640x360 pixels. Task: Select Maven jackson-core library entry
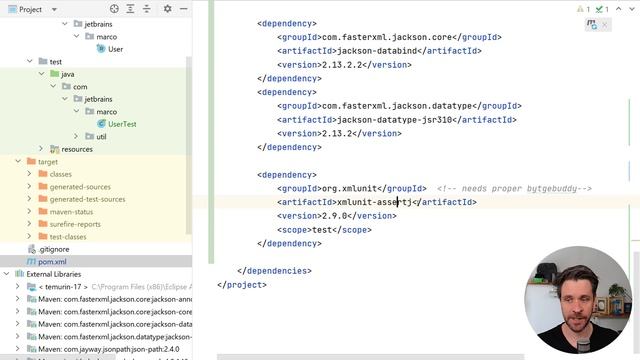(115, 311)
